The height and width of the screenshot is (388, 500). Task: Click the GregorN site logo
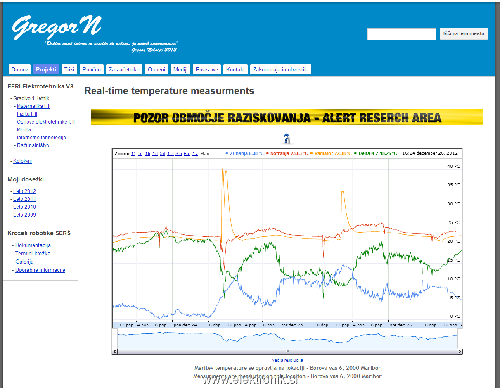tap(56, 27)
